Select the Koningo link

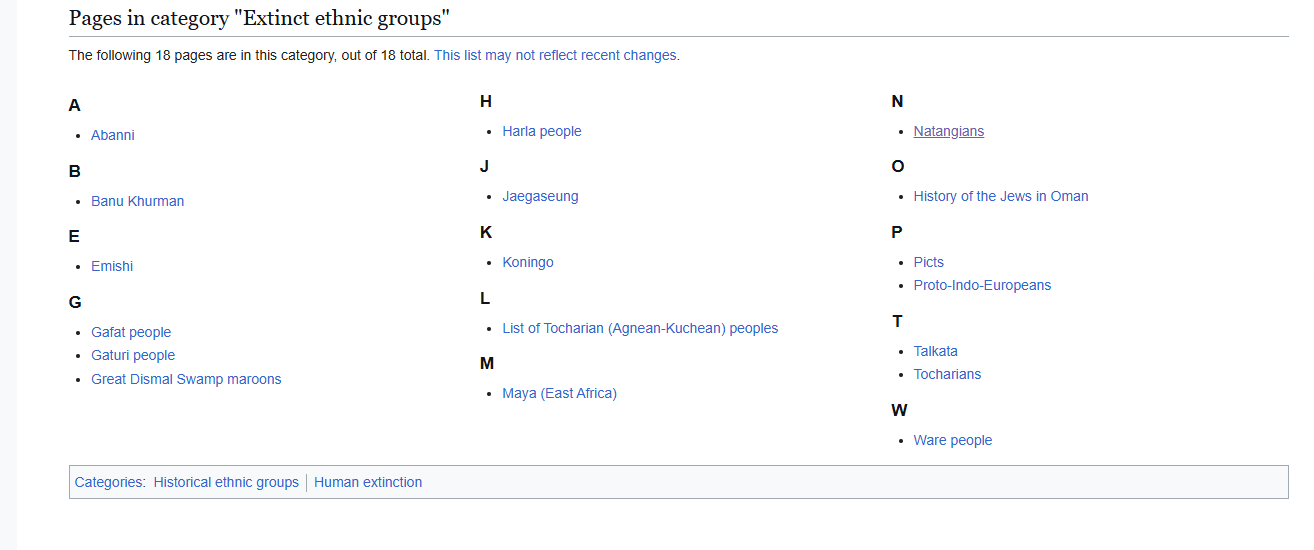[x=528, y=262]
